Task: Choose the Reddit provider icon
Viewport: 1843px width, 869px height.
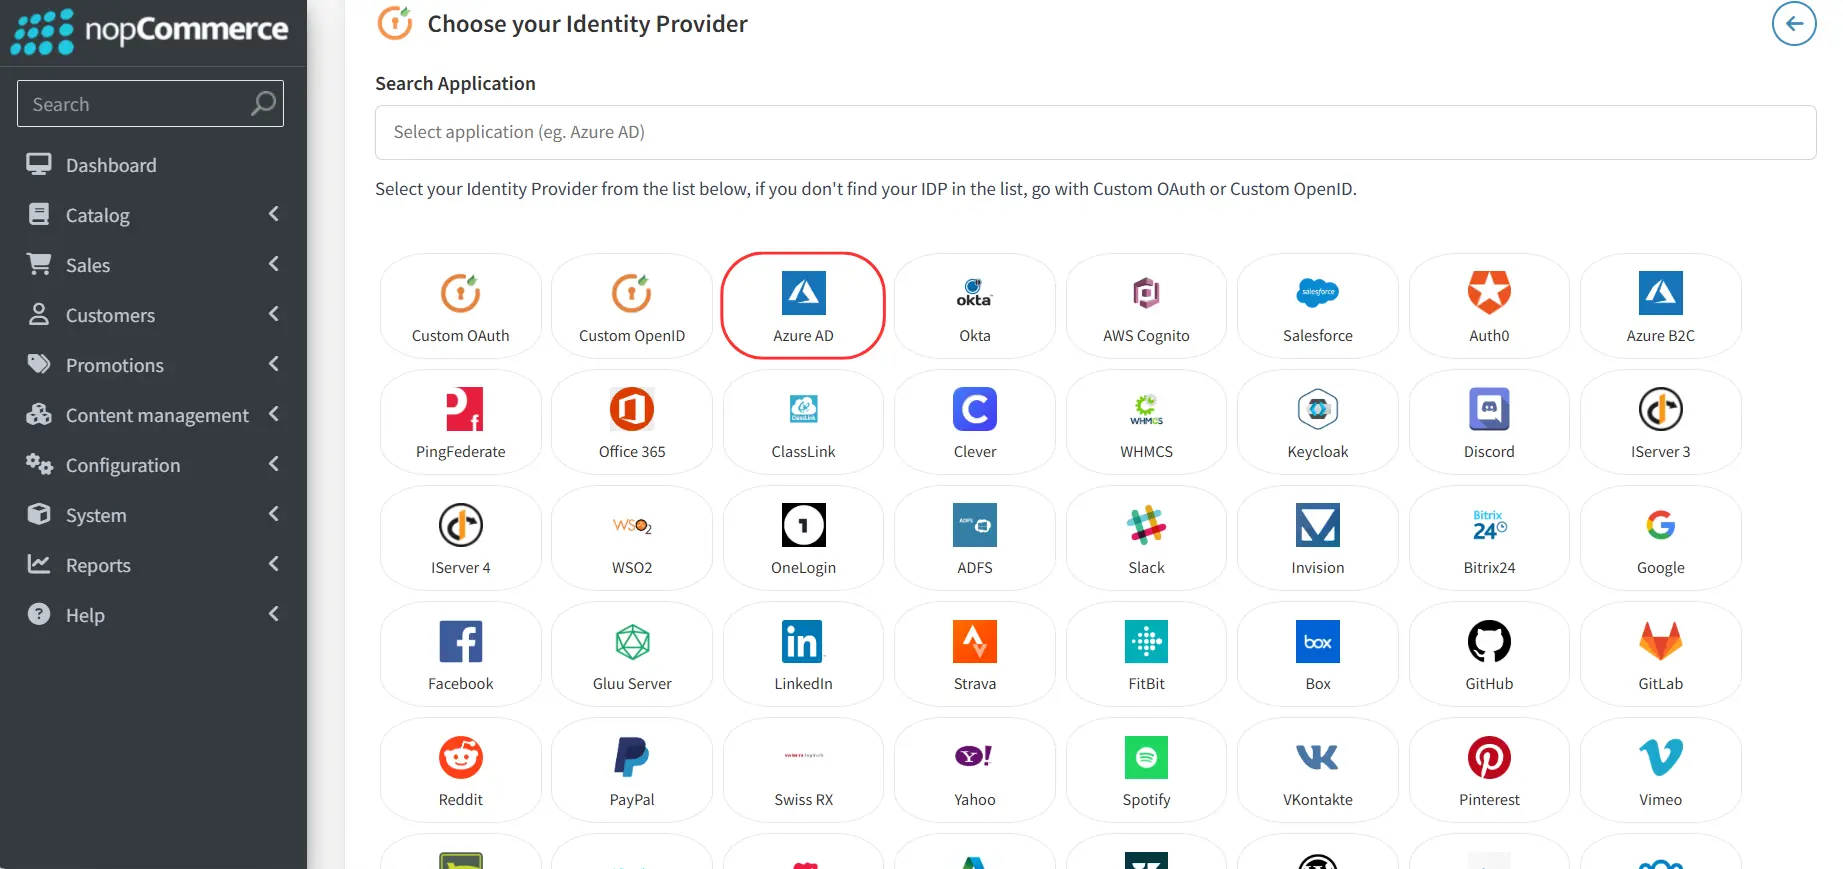Action: pyautogui.click(x=461, y=757)
